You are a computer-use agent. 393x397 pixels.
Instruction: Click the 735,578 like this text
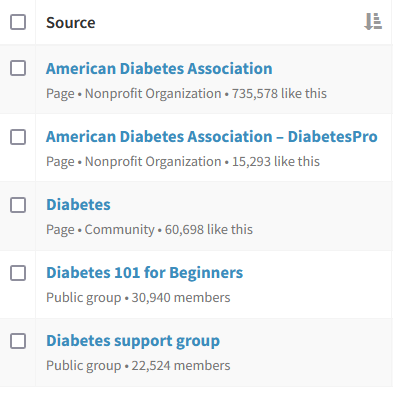click(279, 93)
